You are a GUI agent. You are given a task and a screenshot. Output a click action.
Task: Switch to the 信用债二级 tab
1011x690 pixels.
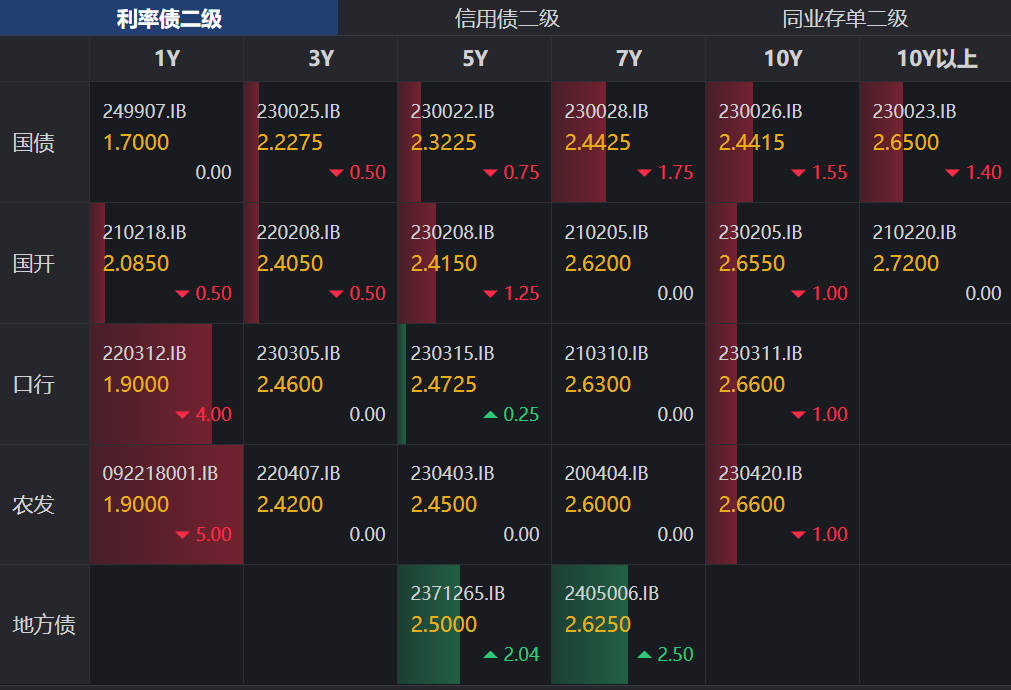pyautogui.click(x=506, y=18)
